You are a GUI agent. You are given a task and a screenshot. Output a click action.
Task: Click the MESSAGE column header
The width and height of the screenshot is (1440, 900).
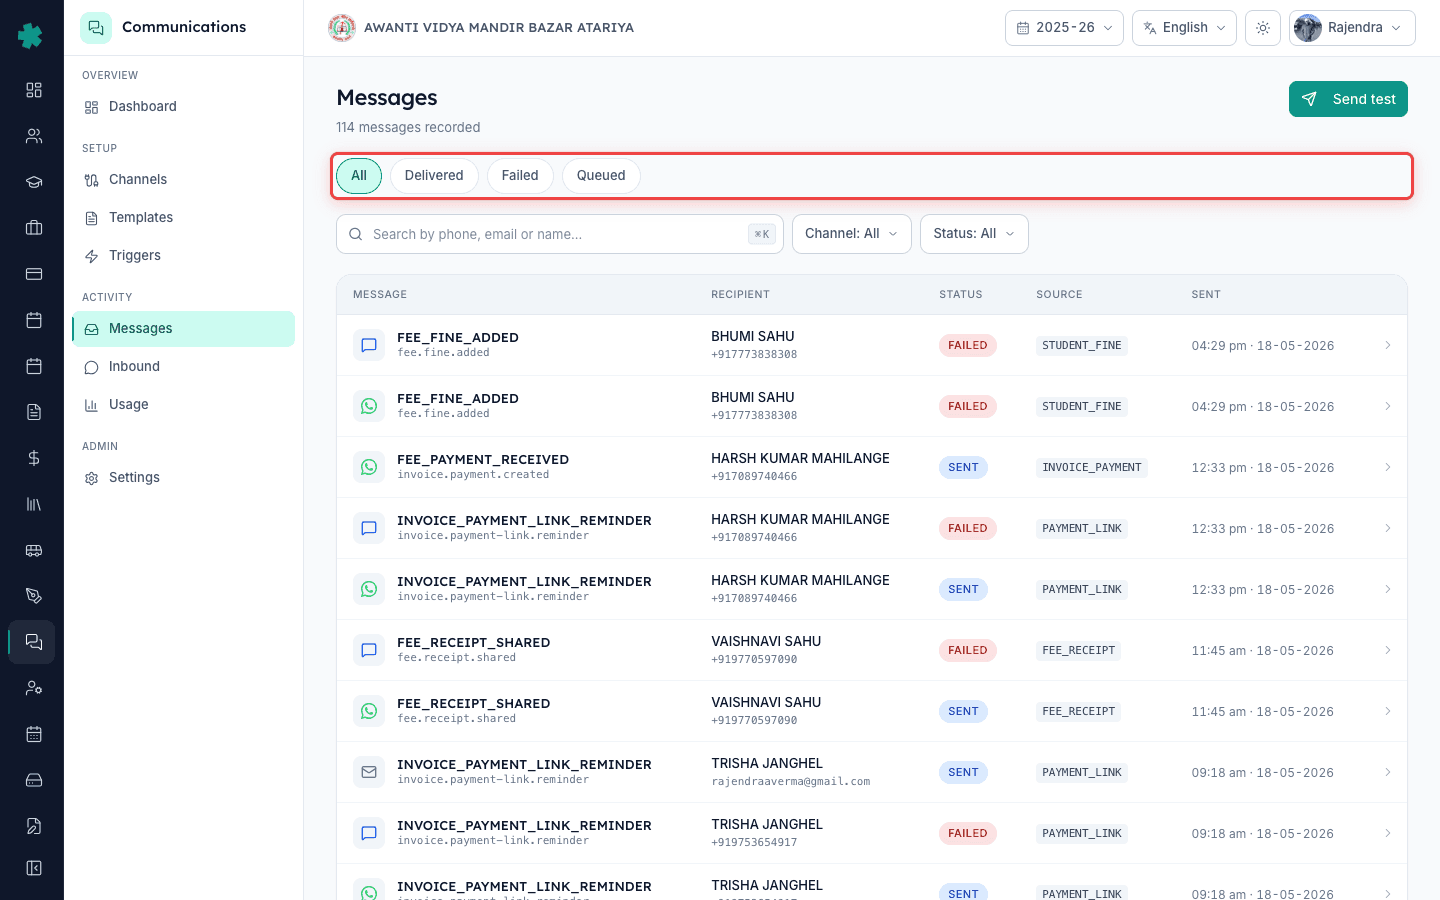pyautogui.click(x=380, y=295)
